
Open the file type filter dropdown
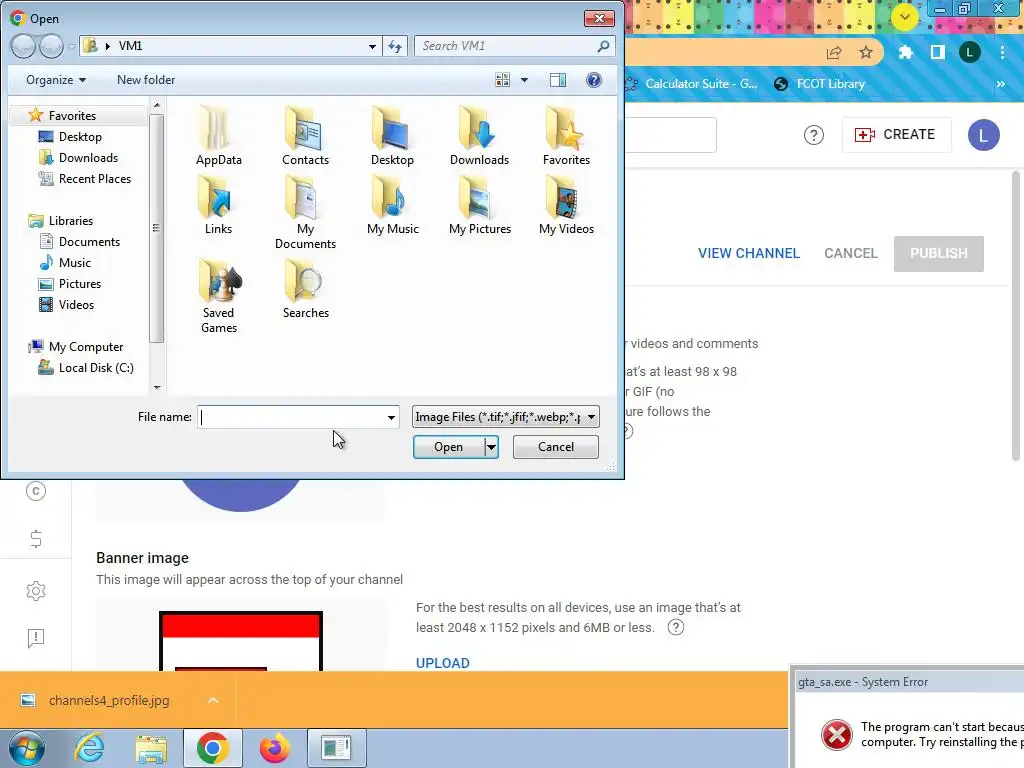pos(505,417)
